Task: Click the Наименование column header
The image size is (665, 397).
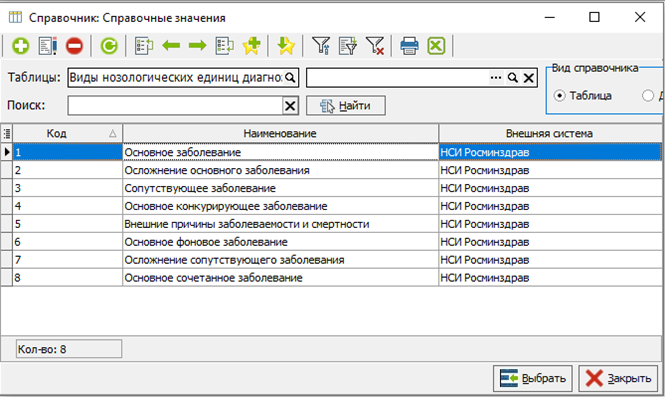Action: point(280,134)
